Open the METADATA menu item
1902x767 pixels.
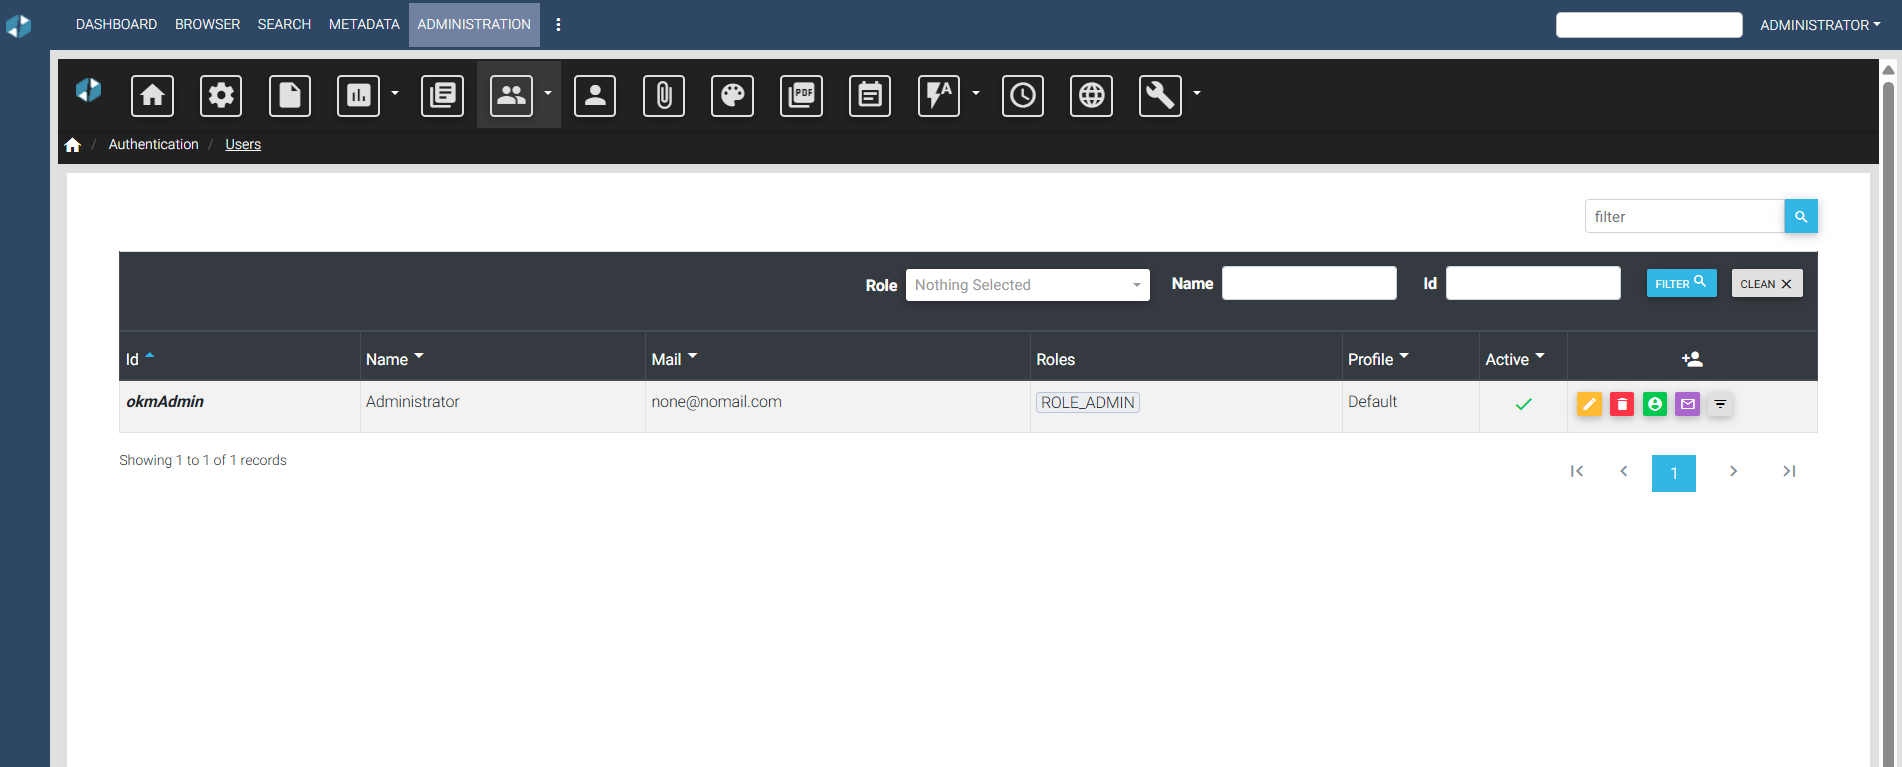364,24
